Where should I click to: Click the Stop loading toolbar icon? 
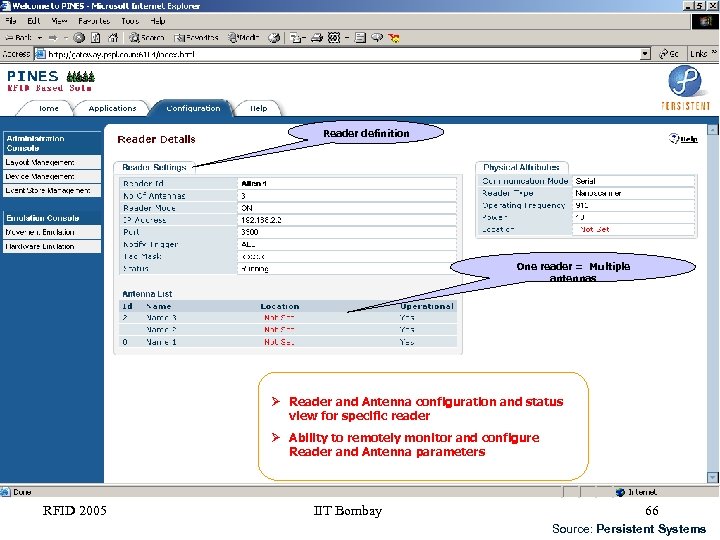pyautogui.click(x=79, y=38)
